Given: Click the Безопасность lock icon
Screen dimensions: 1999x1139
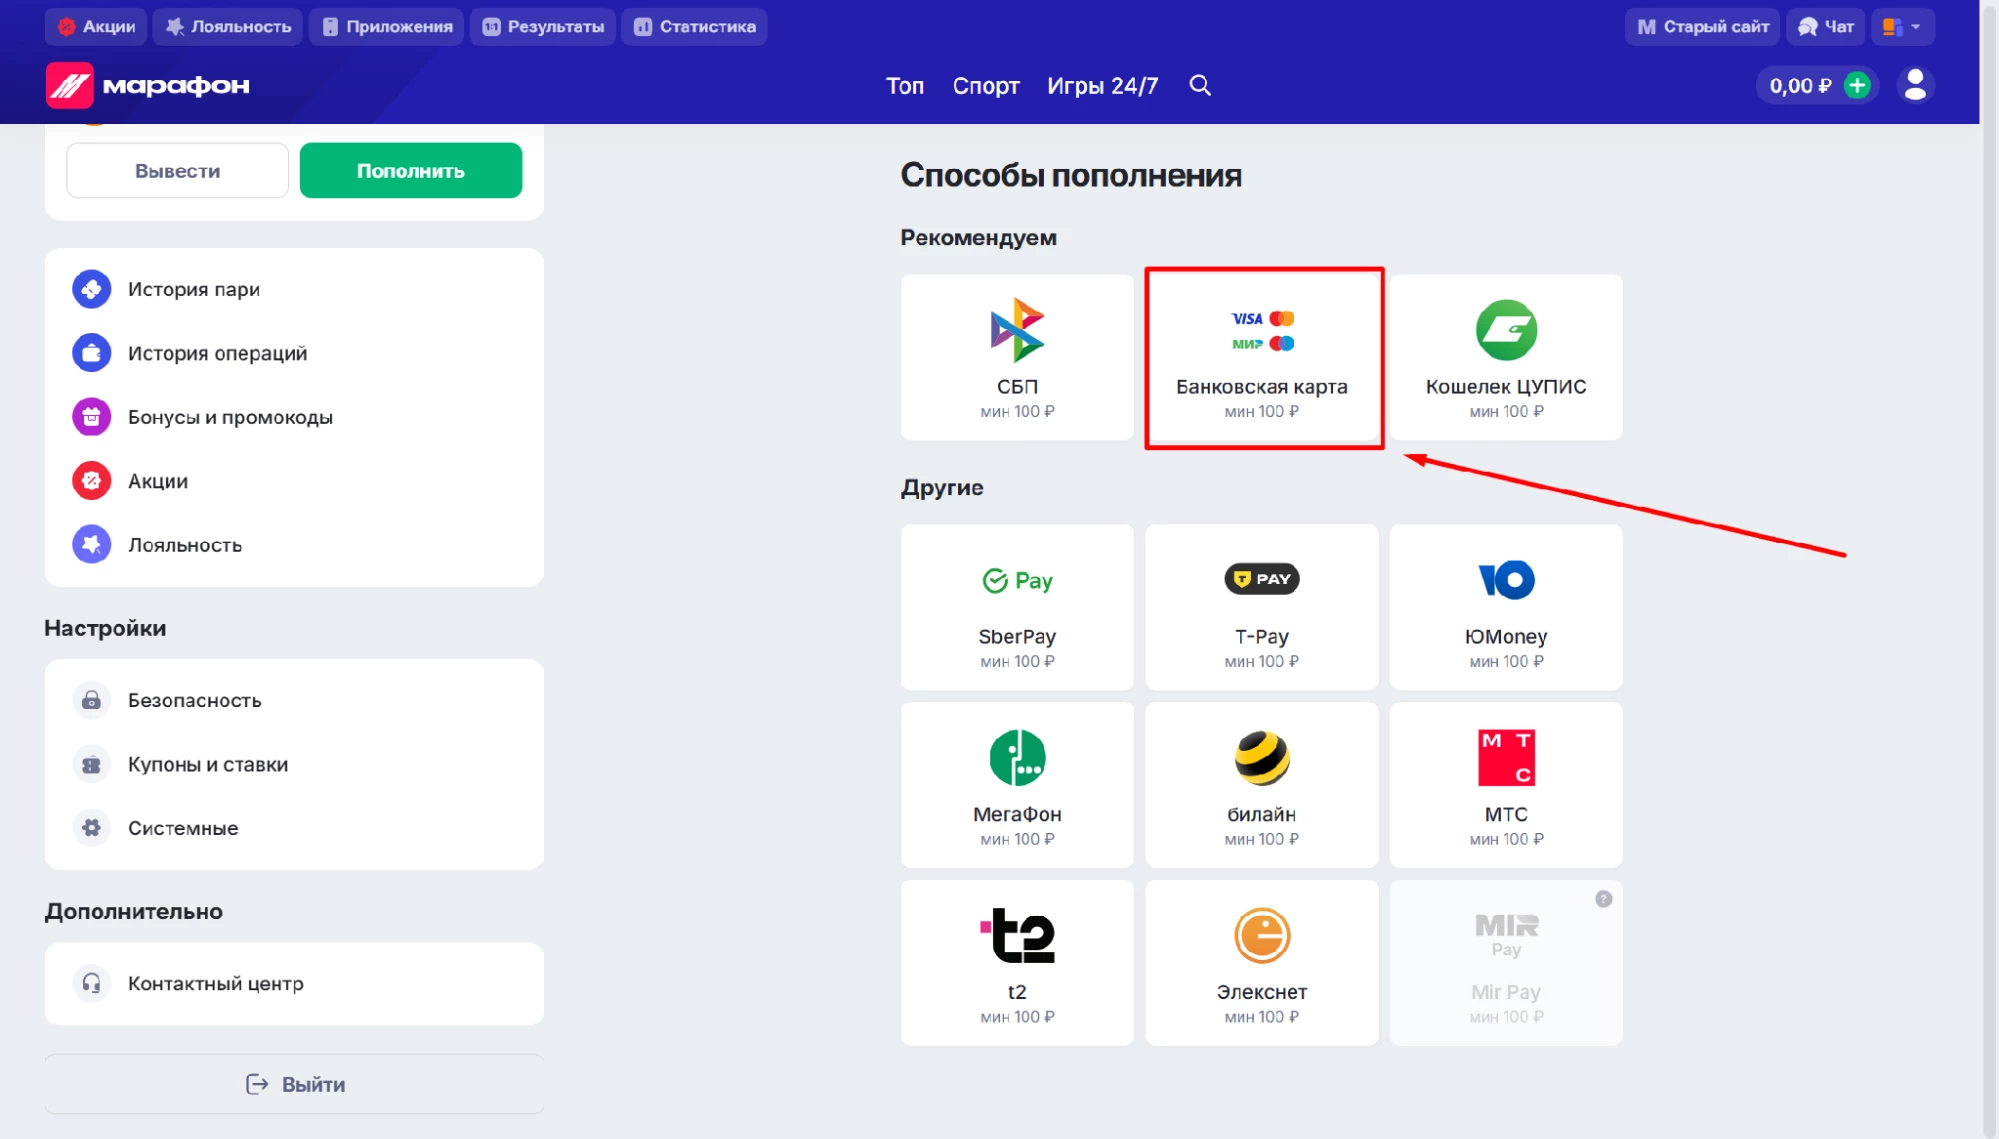Looking at the screenshot, I should [x=91, y=700].
